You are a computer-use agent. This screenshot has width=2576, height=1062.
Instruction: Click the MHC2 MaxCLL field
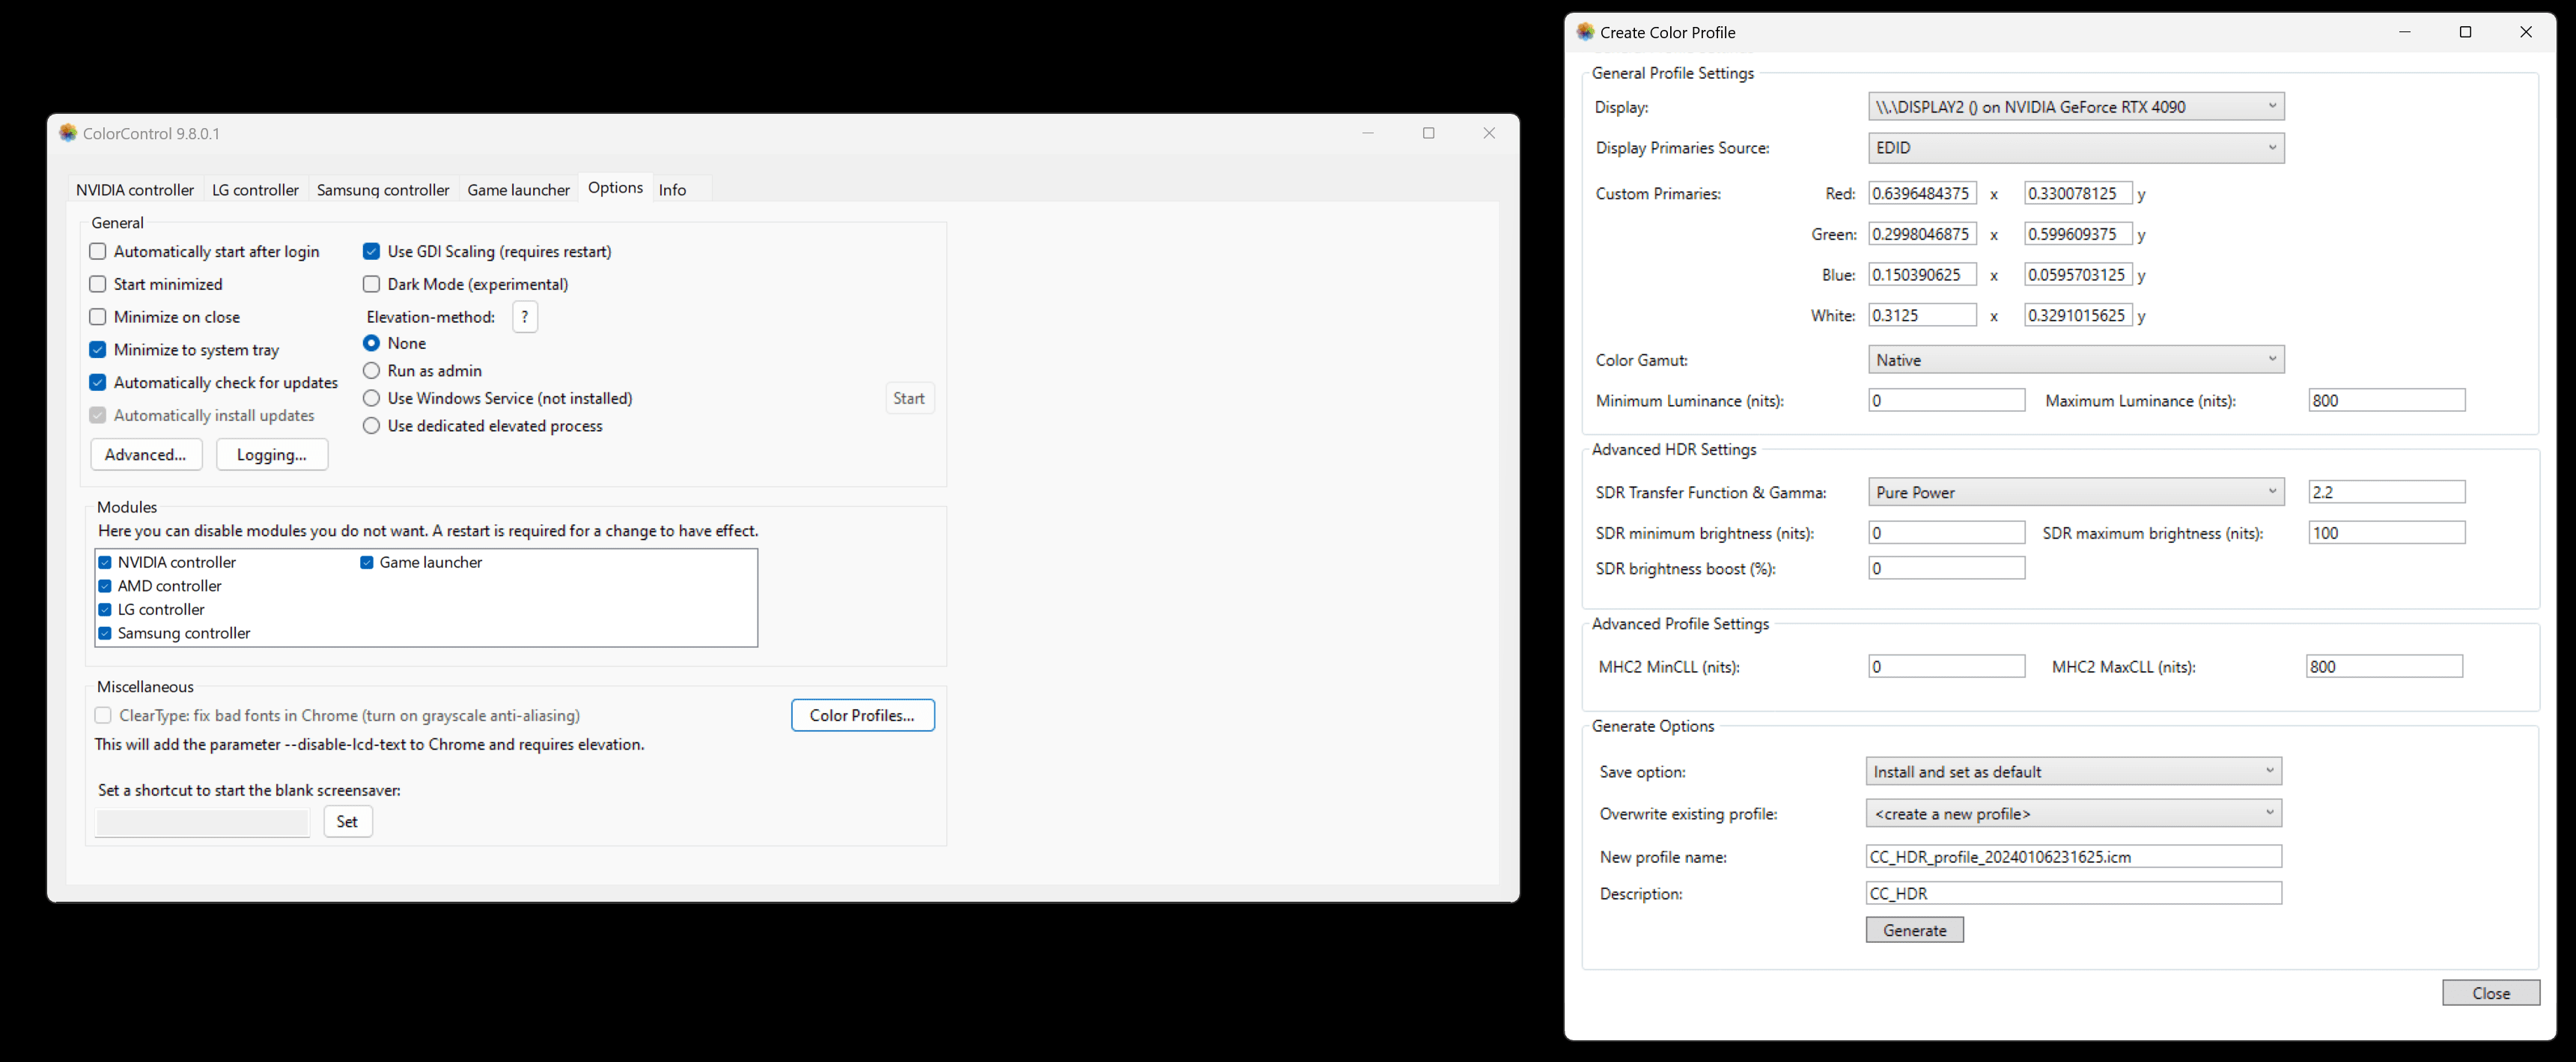(x=2384, y=667)
